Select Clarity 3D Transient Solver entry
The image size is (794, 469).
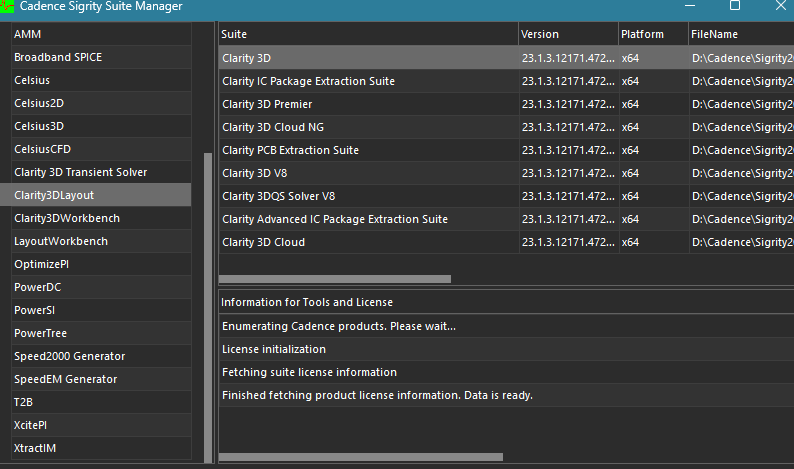click(x=101, y=172)
